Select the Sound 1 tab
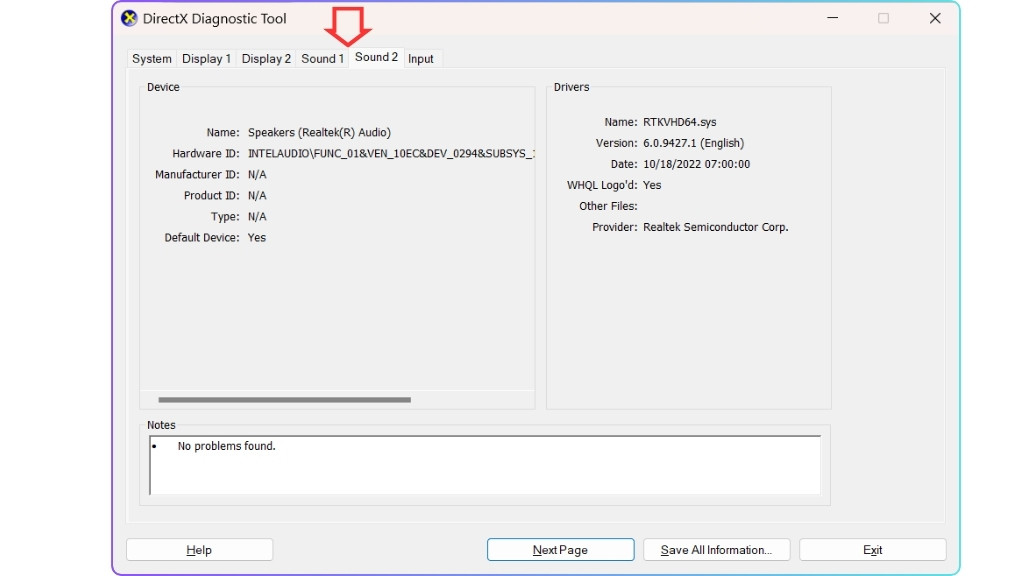Screen dimensions: 1024x576 tap(322, 58)
